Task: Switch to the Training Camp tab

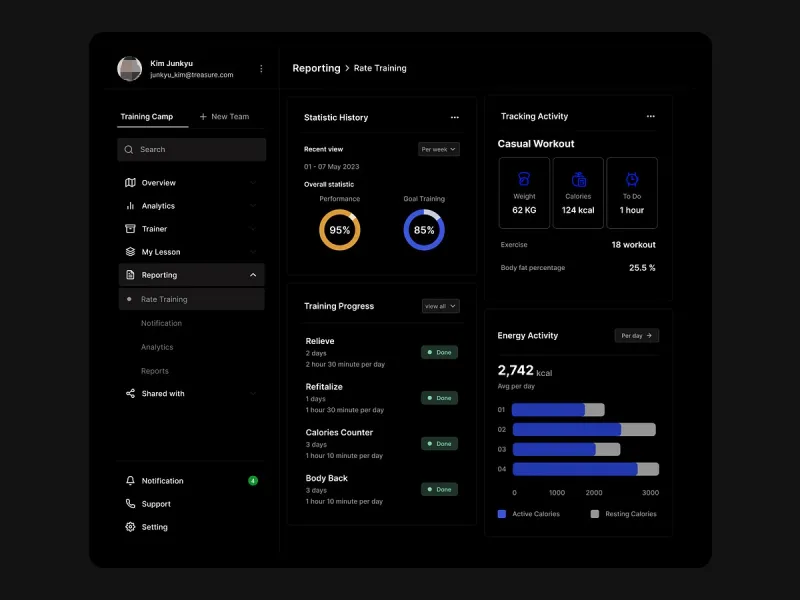Action: (147, 116)
